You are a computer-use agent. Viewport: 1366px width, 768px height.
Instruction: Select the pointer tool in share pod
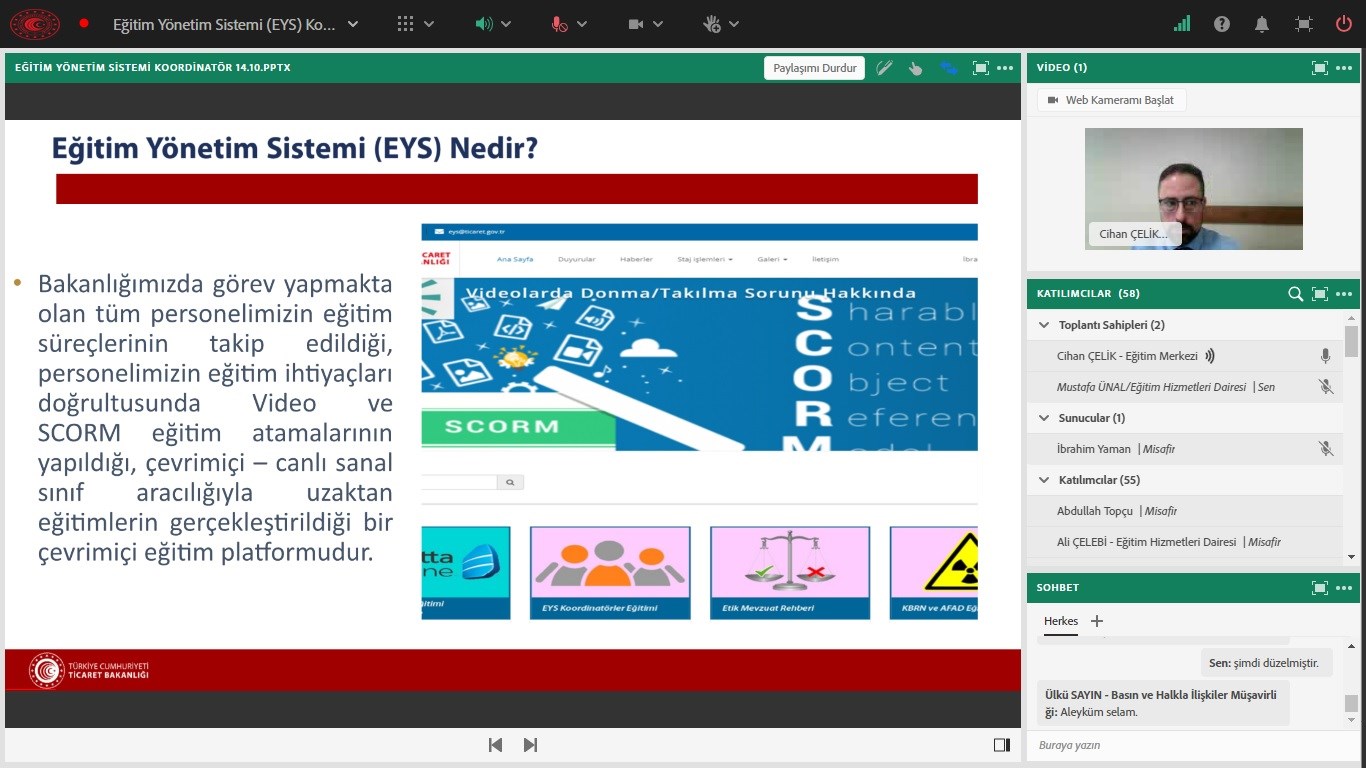(915, 68)
